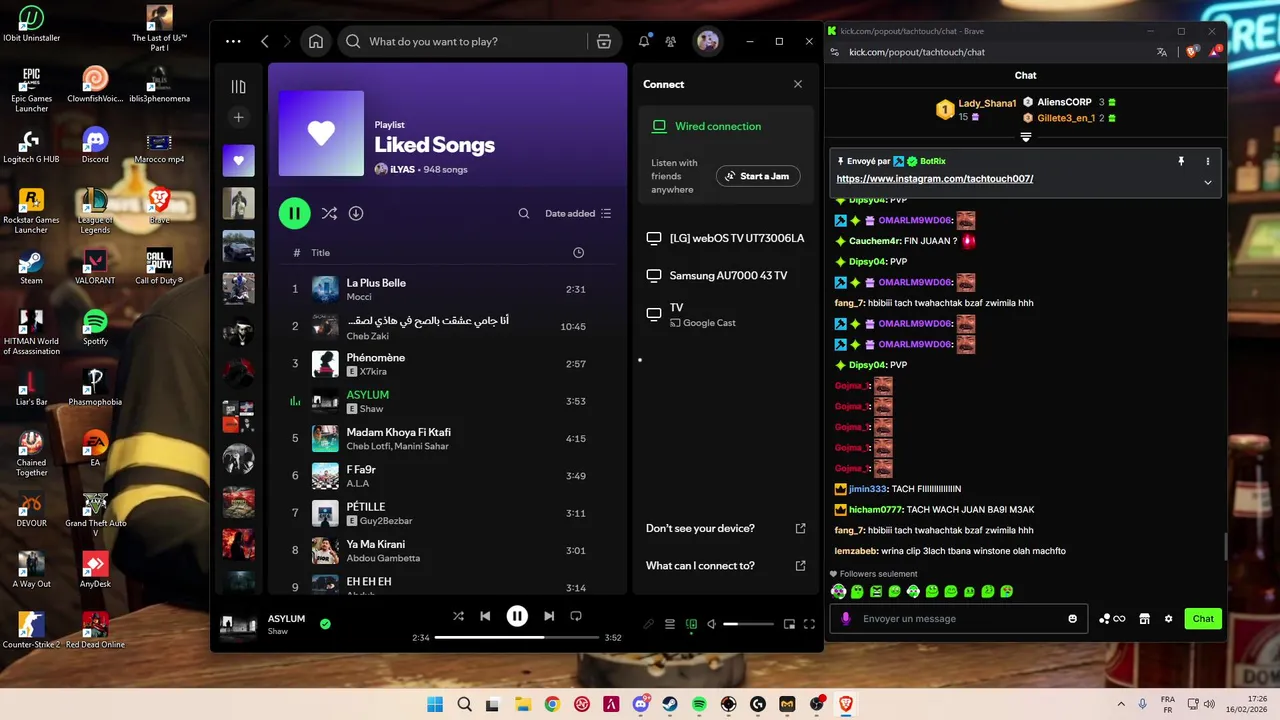This screenshot has width=1280, height=720.
Task: Click the 'Envoyer un message' chat input
Action: coord(960,619)
